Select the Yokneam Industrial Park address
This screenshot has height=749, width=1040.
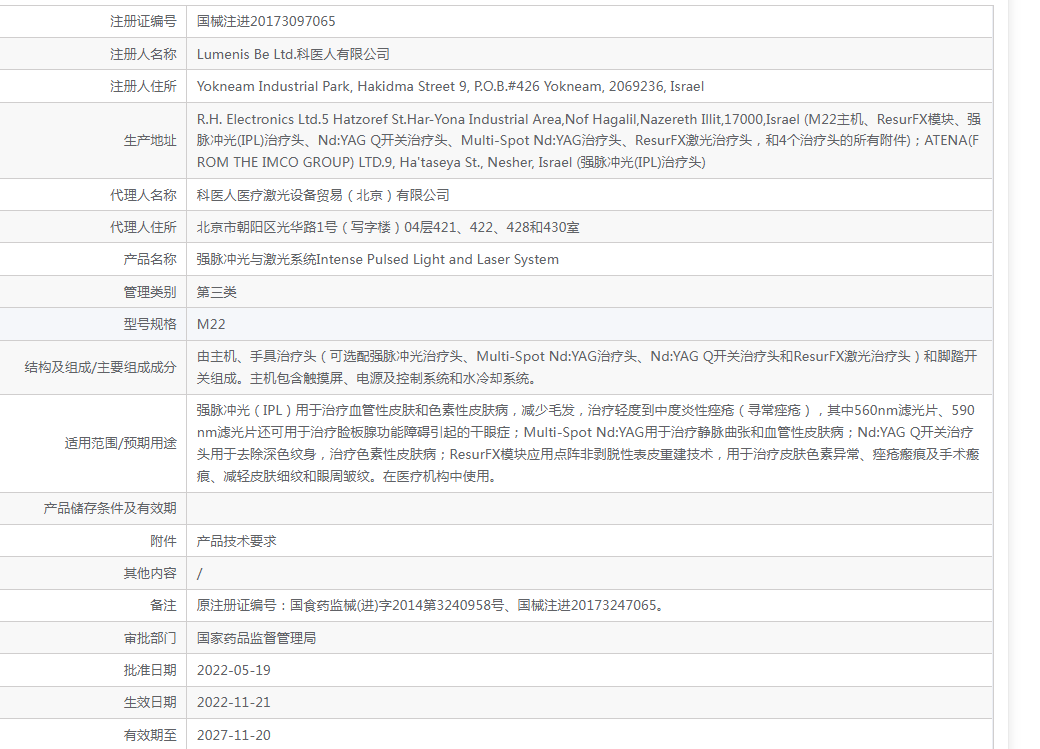pyautogui.click(x=450, y=86)
